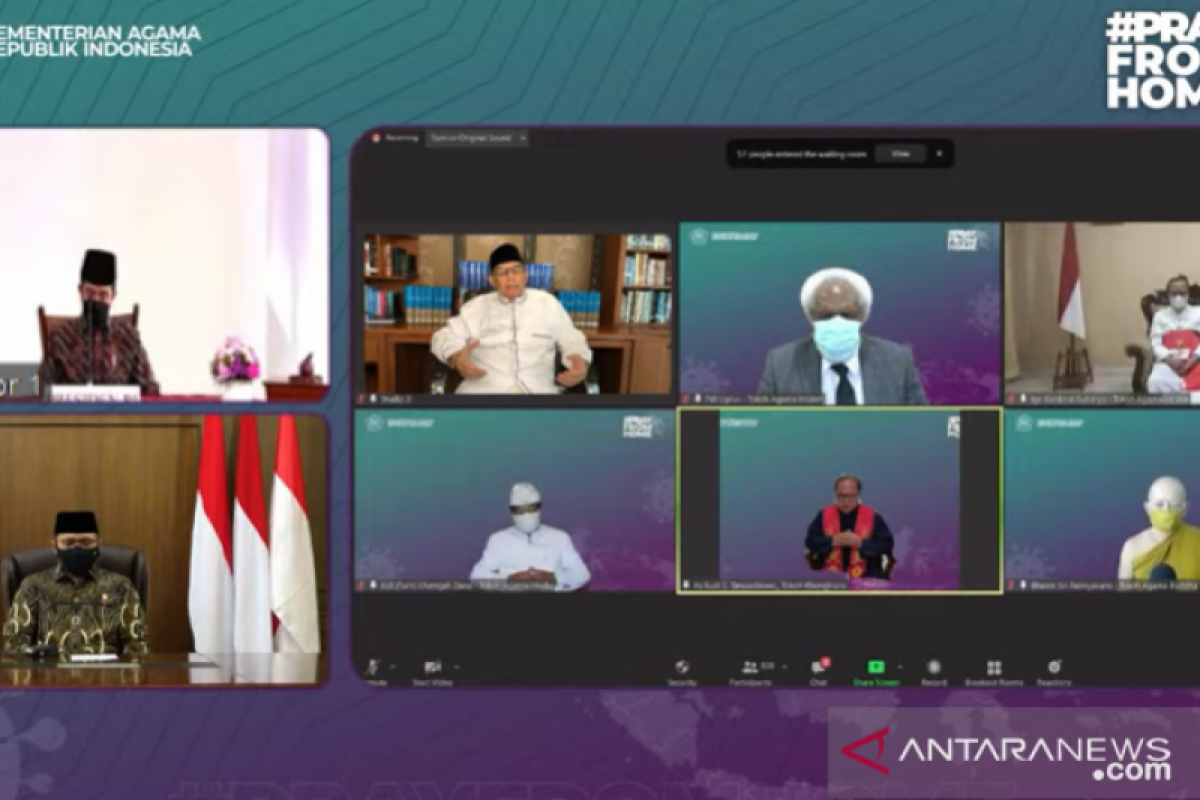Image resolution: width=1200 pixels, height=800 pixels.
Task: Open the Security options in Zoom toolbar
Action: pyautogui.click(x=682, y=669)
